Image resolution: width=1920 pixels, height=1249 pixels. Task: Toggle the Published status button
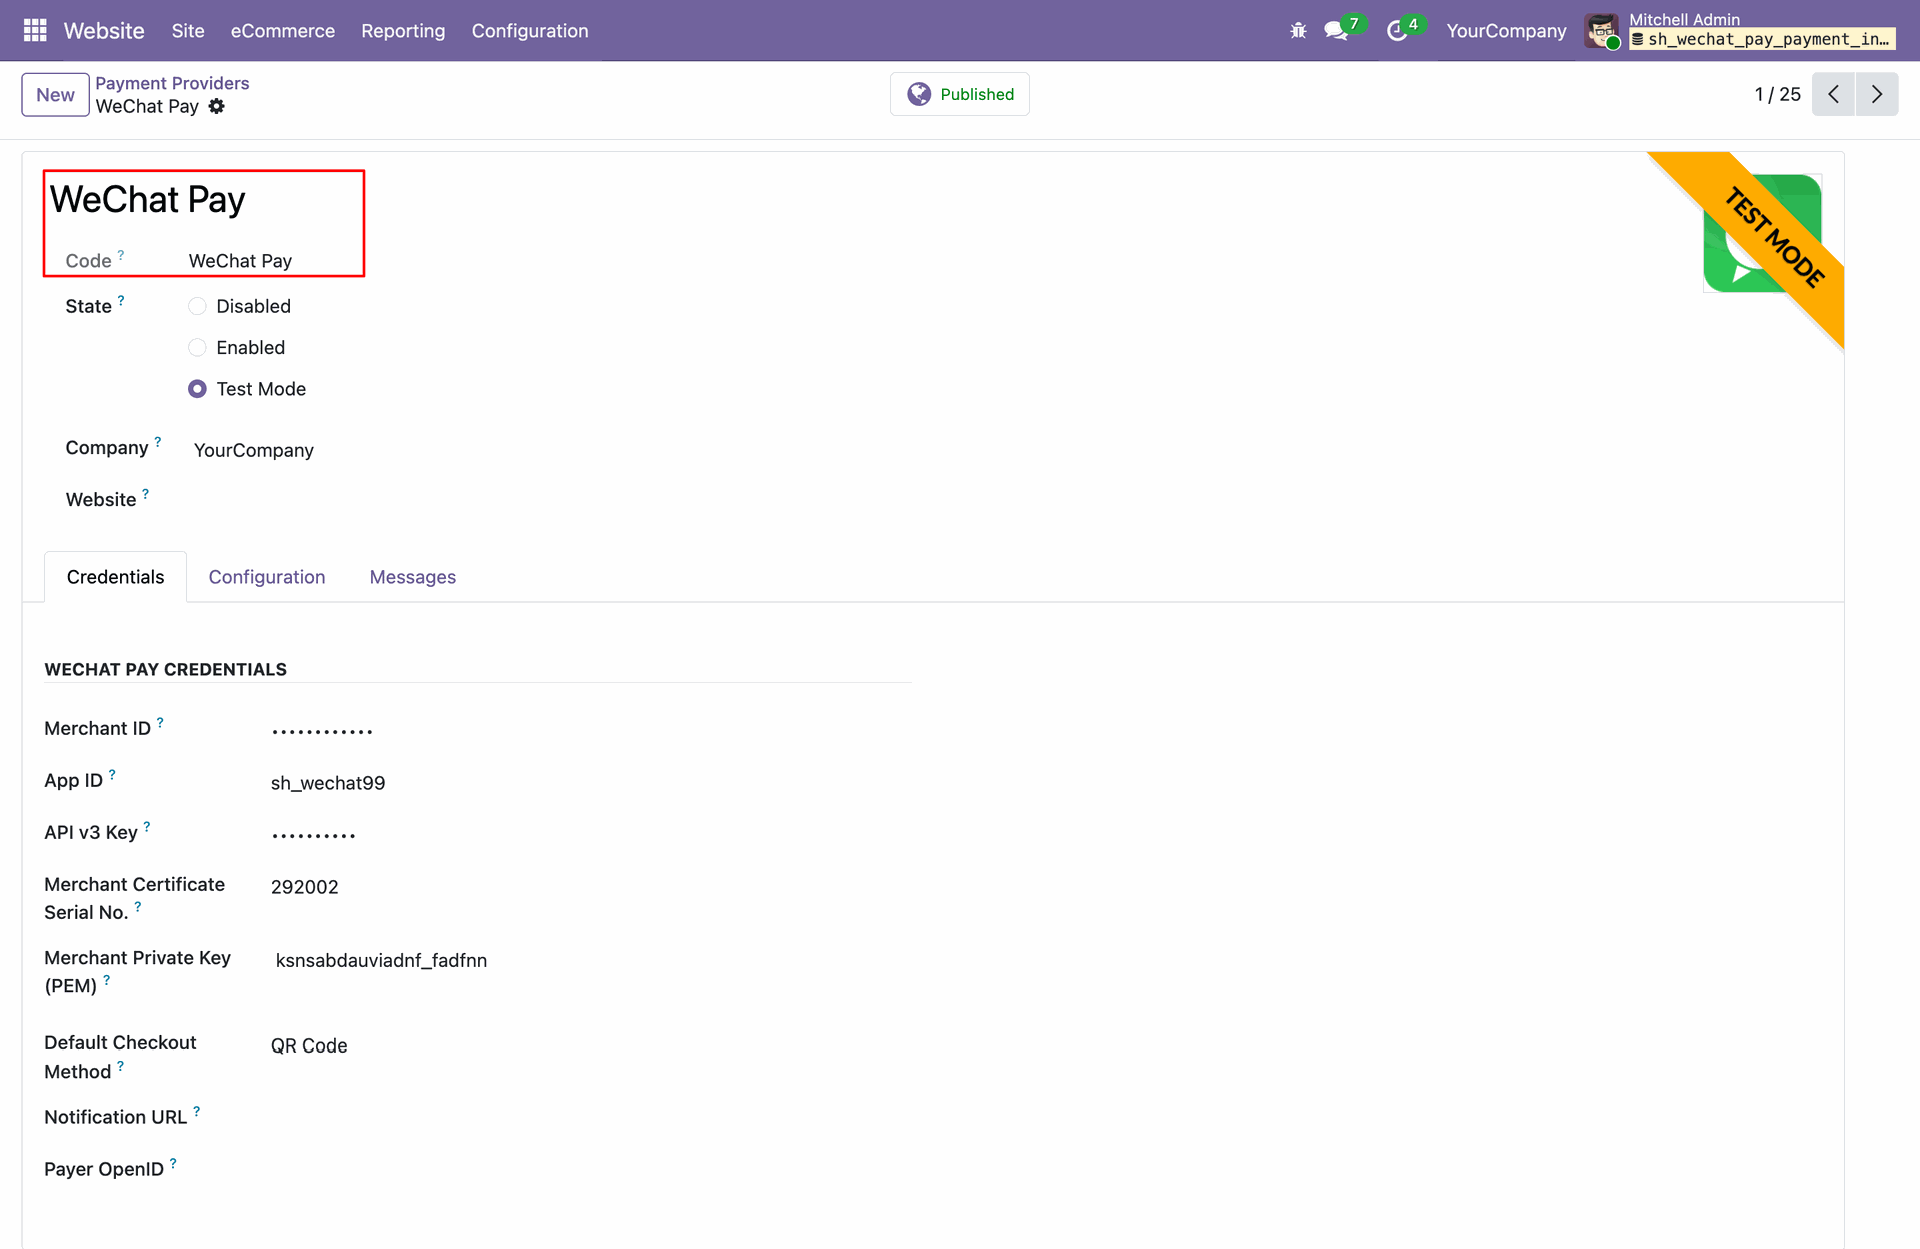pyautogui.click(x=960, y=94)
